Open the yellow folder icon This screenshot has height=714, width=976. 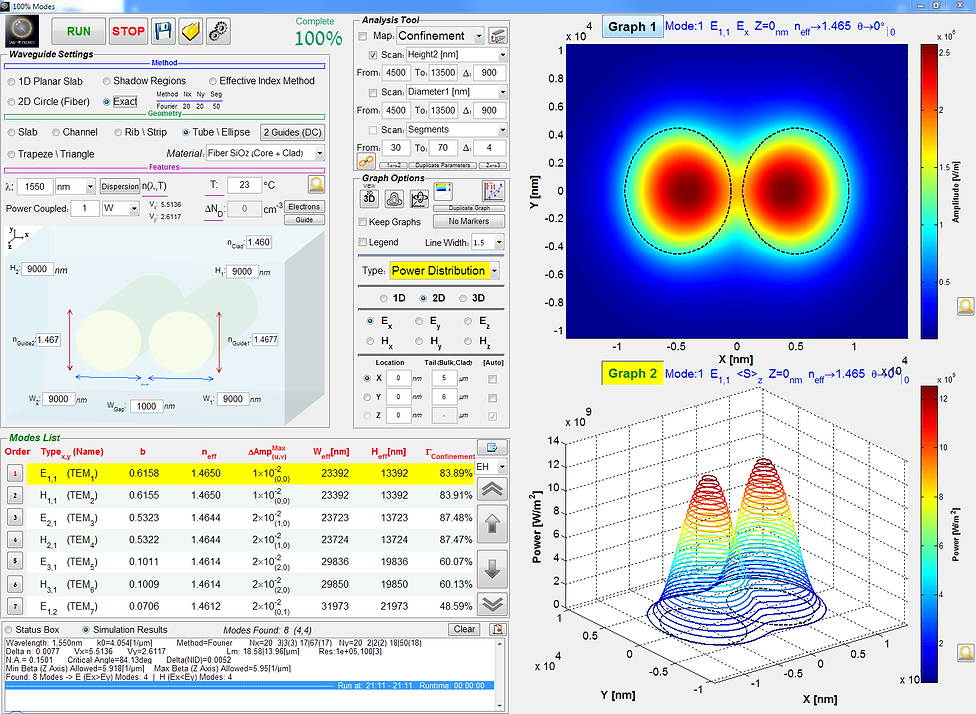click(x=191, y=31)
